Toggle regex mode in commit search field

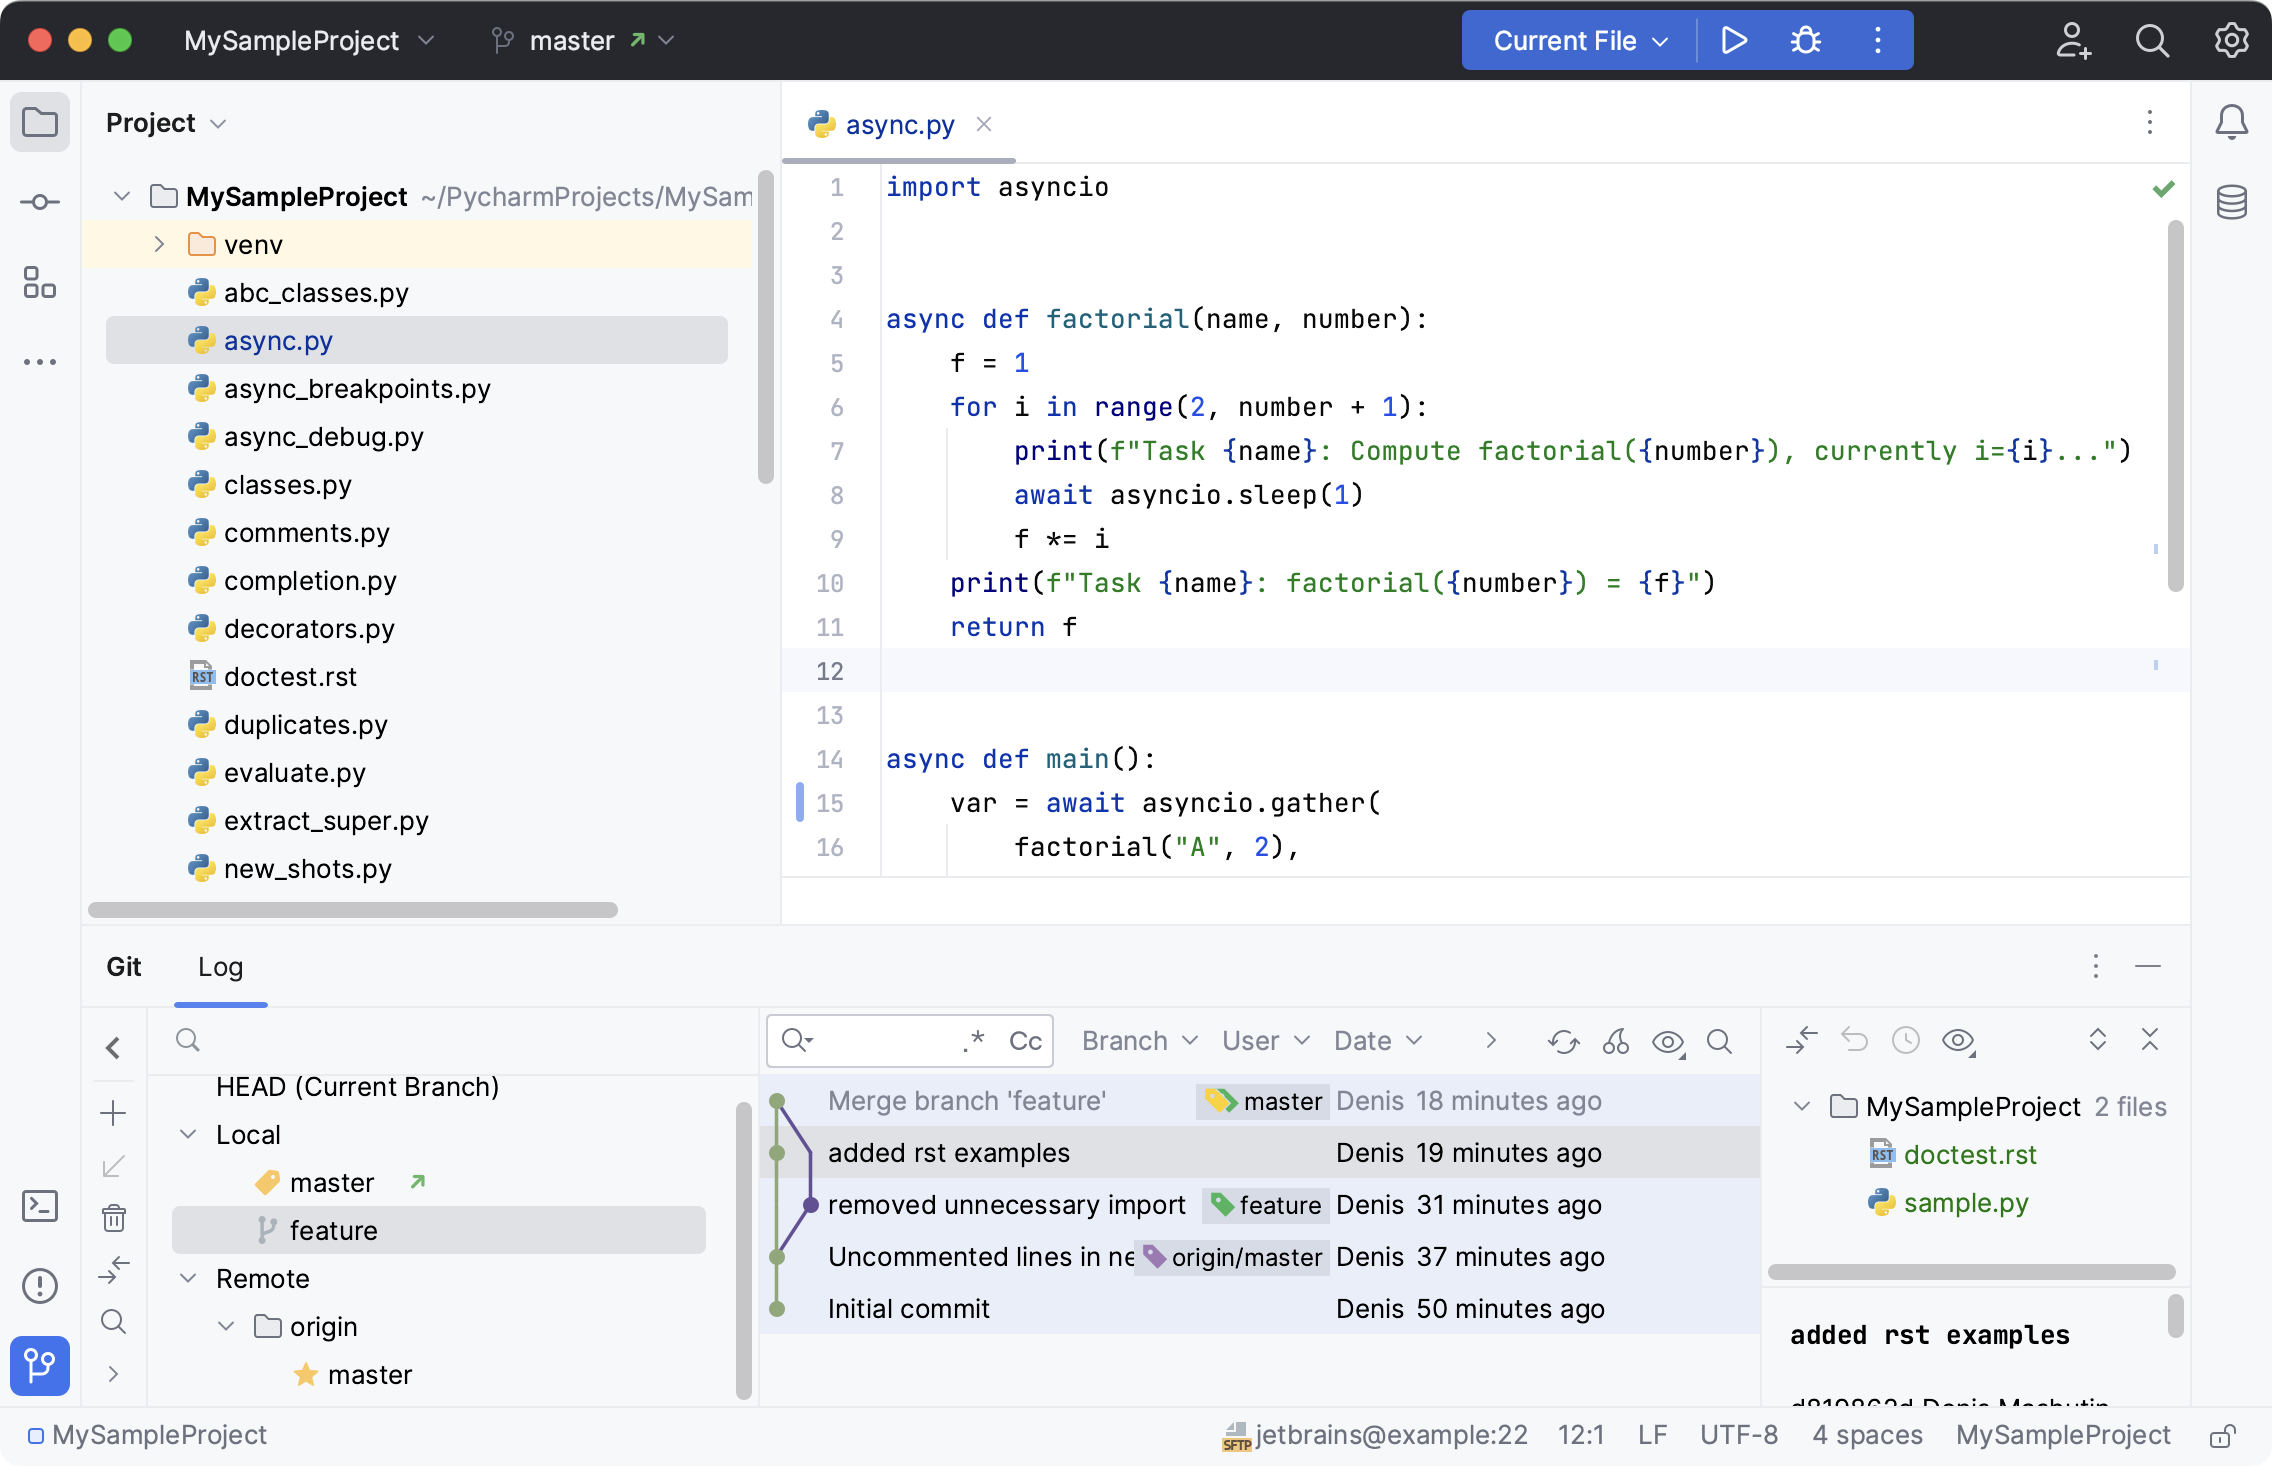pos(975,1041)
